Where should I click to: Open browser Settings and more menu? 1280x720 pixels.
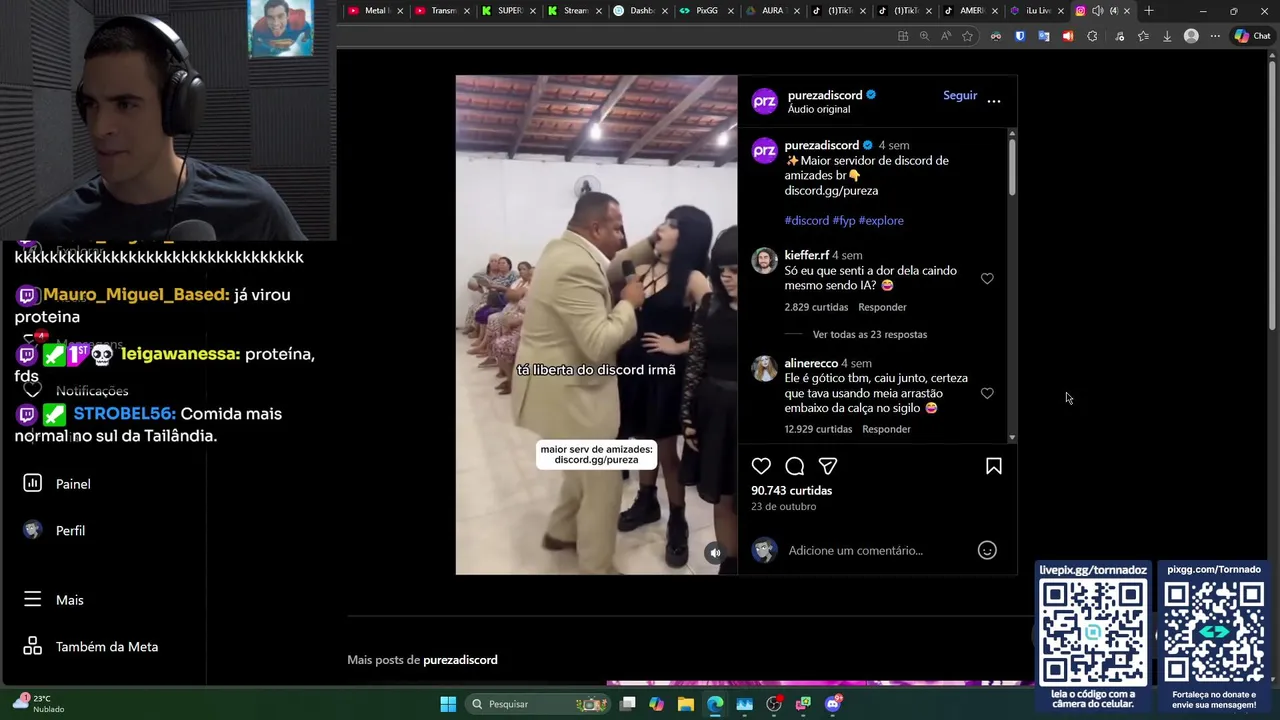pyautogui.click(x=1215, y=36)
